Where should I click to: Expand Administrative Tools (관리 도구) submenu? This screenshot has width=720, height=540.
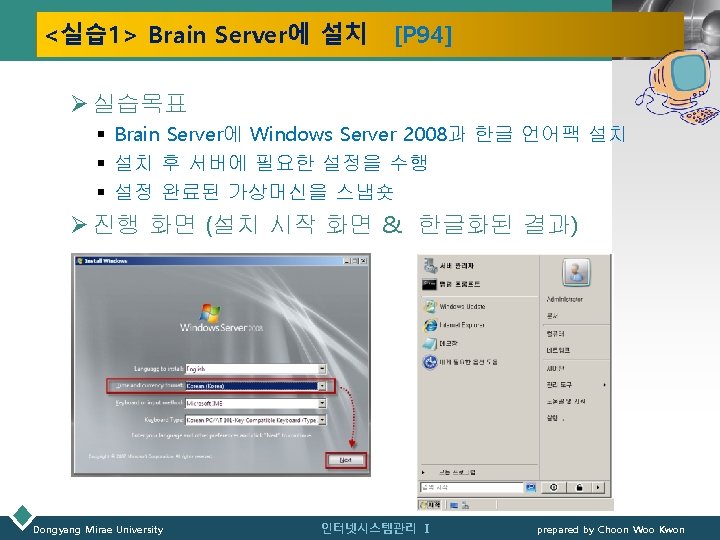click(575, 385)
